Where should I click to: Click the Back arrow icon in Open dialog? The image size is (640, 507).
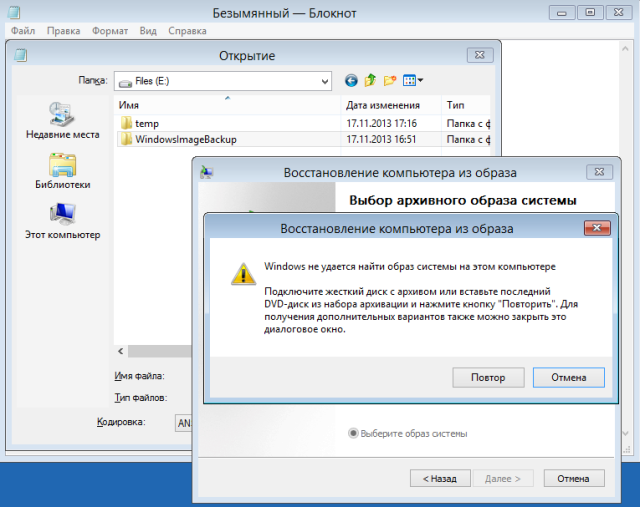coord(351,80)
